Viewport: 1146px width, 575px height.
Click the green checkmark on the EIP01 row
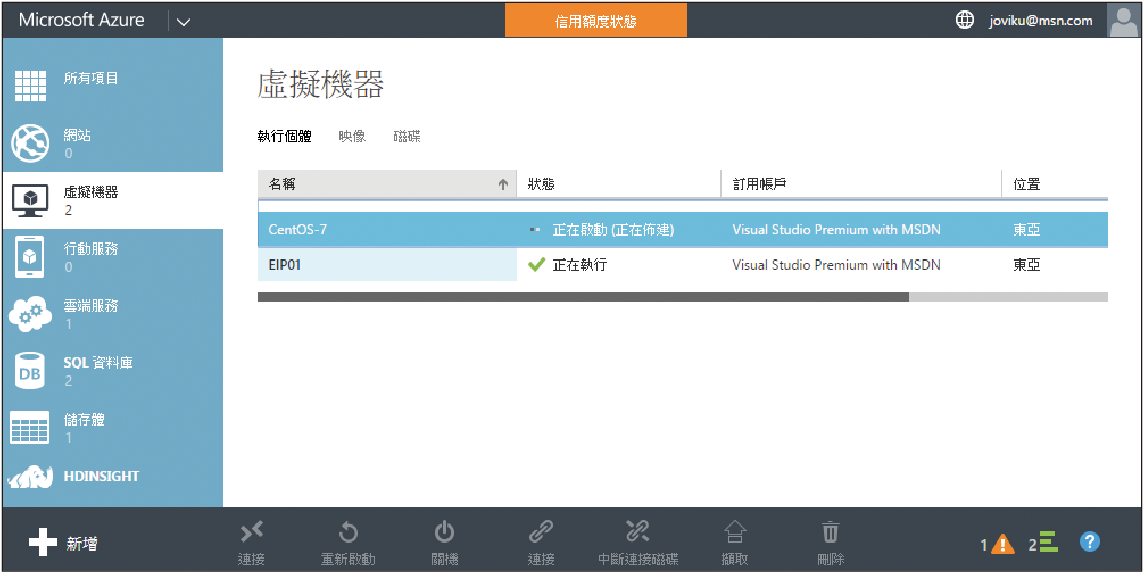[536, 265]
